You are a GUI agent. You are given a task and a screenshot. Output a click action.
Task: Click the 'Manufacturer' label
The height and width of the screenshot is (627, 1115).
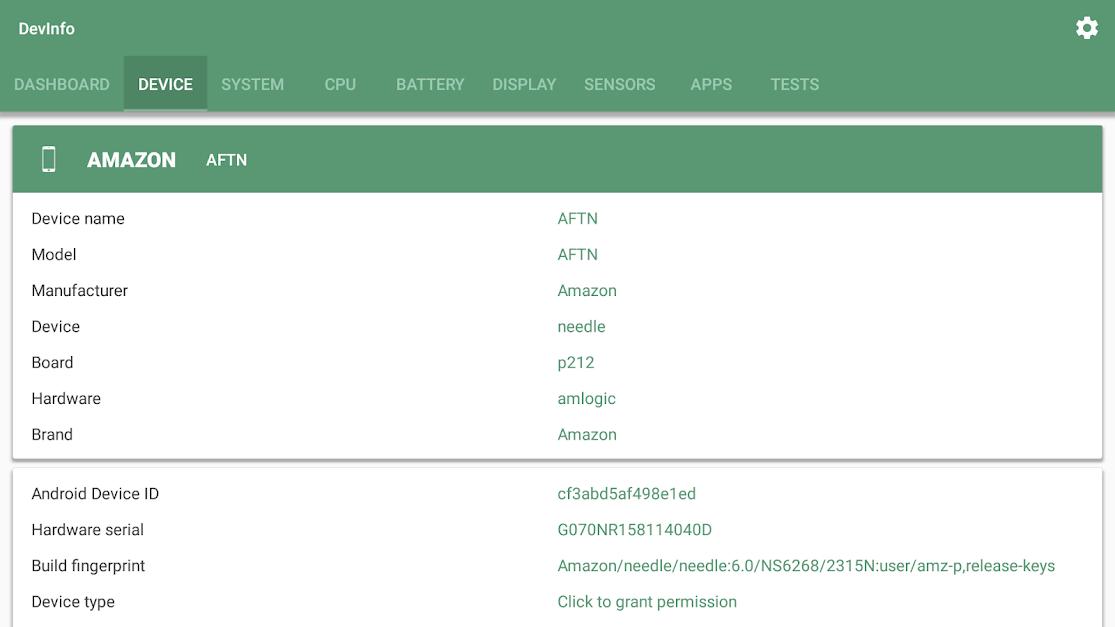pyautogui.click(x=80, y=291)
